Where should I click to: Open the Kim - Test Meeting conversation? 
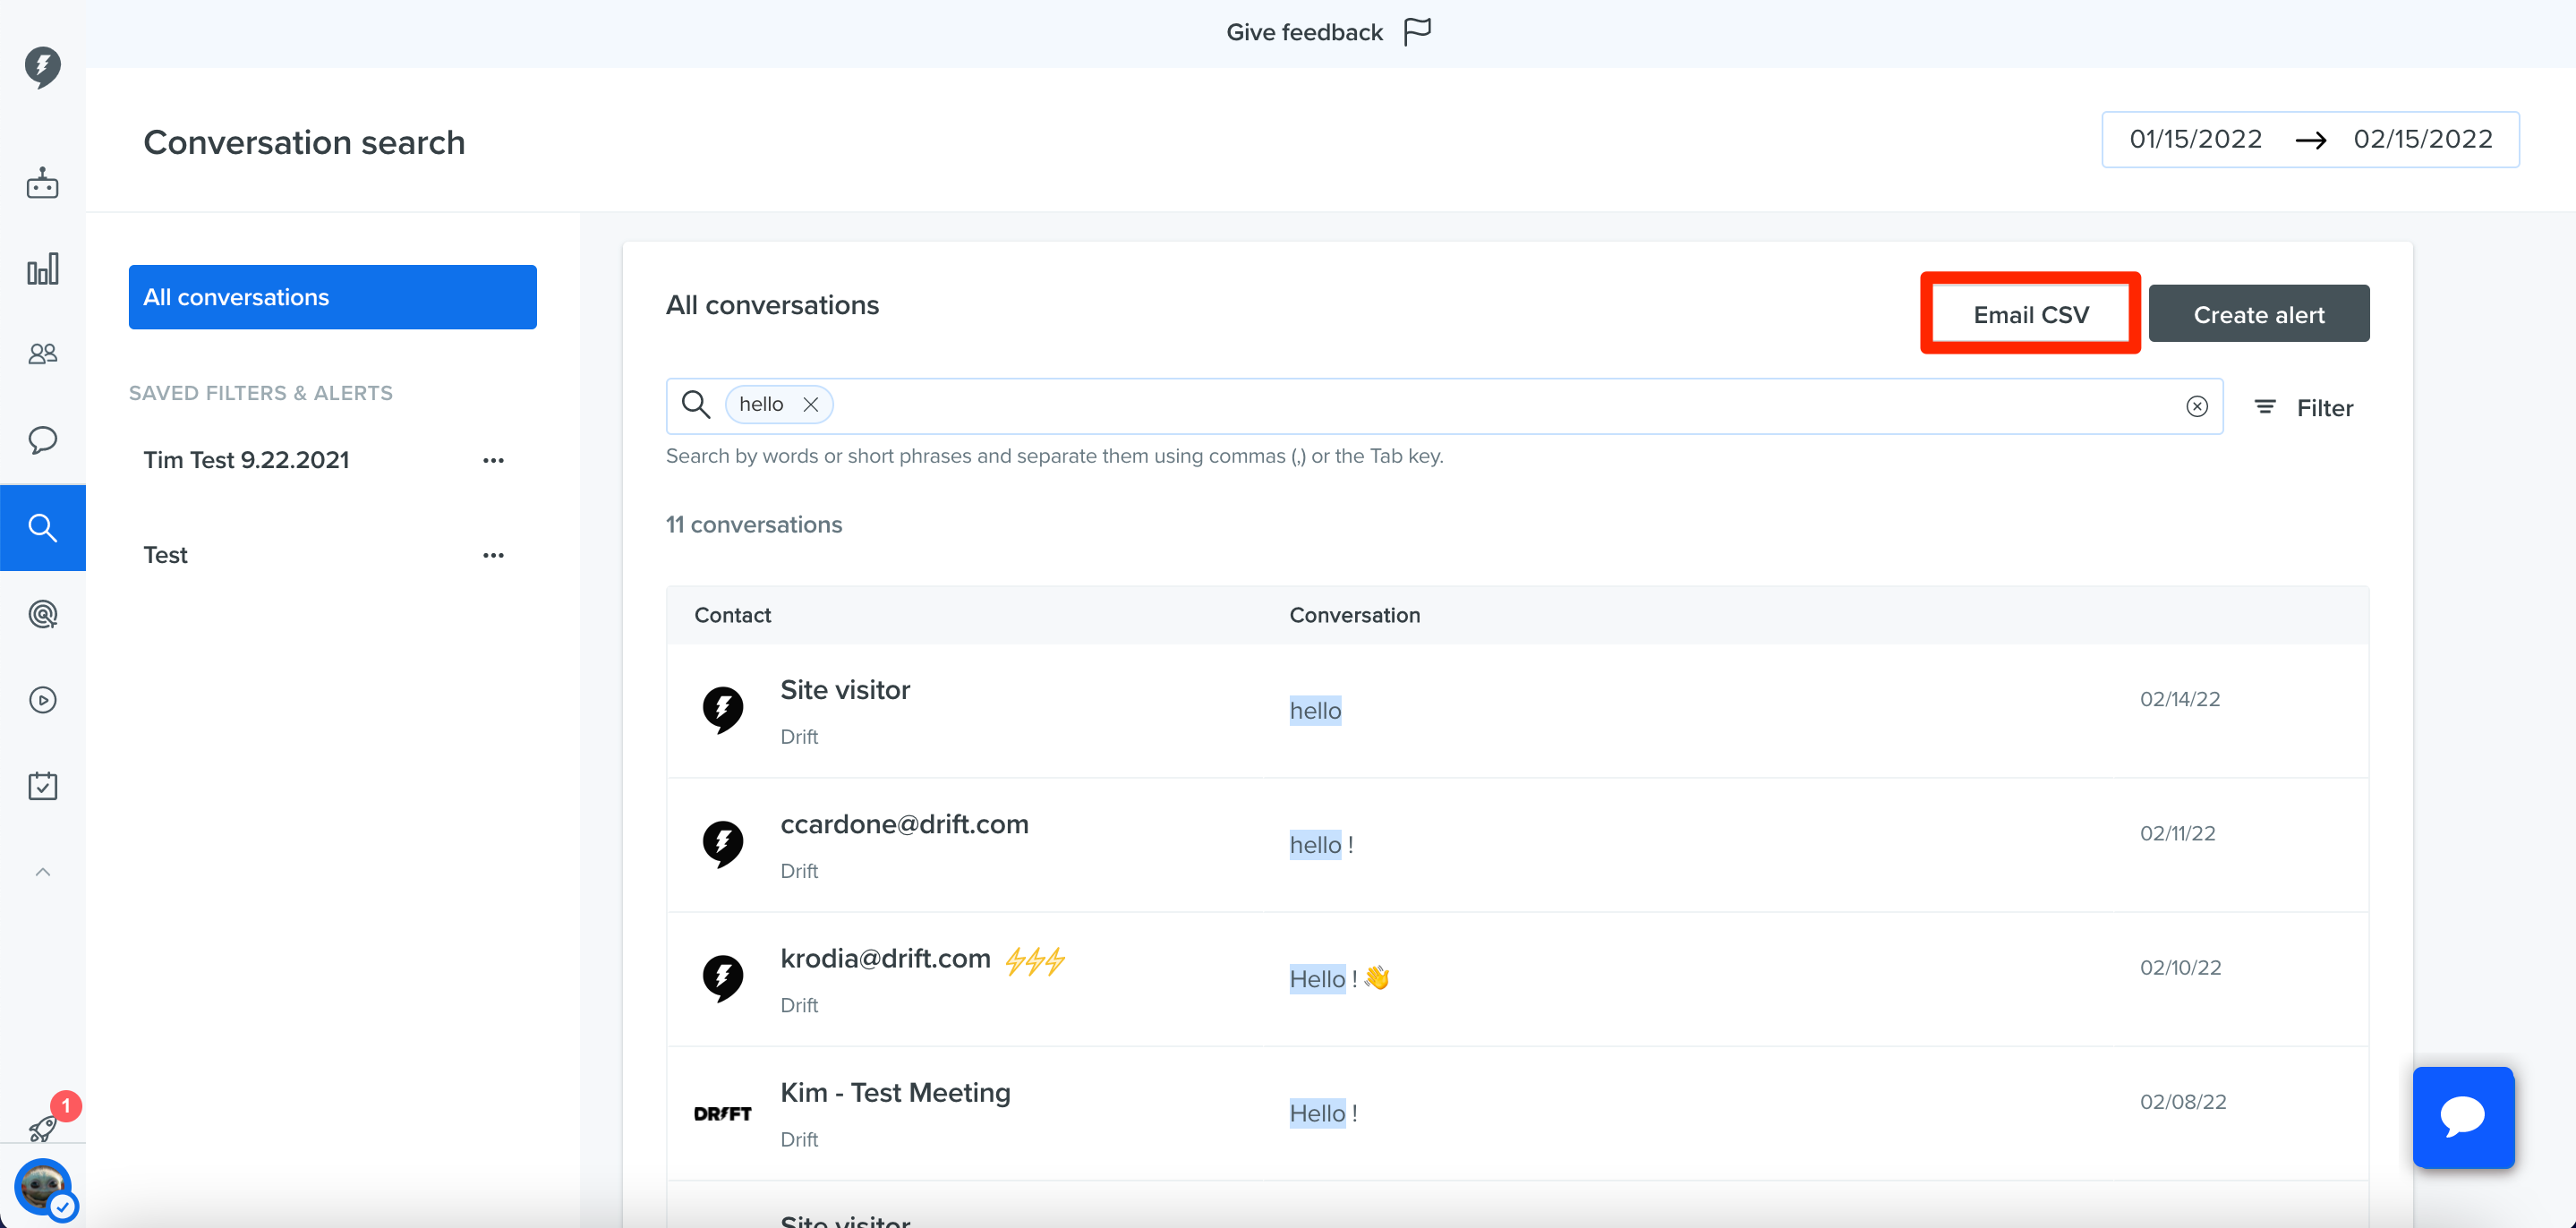[1518, 1113]
